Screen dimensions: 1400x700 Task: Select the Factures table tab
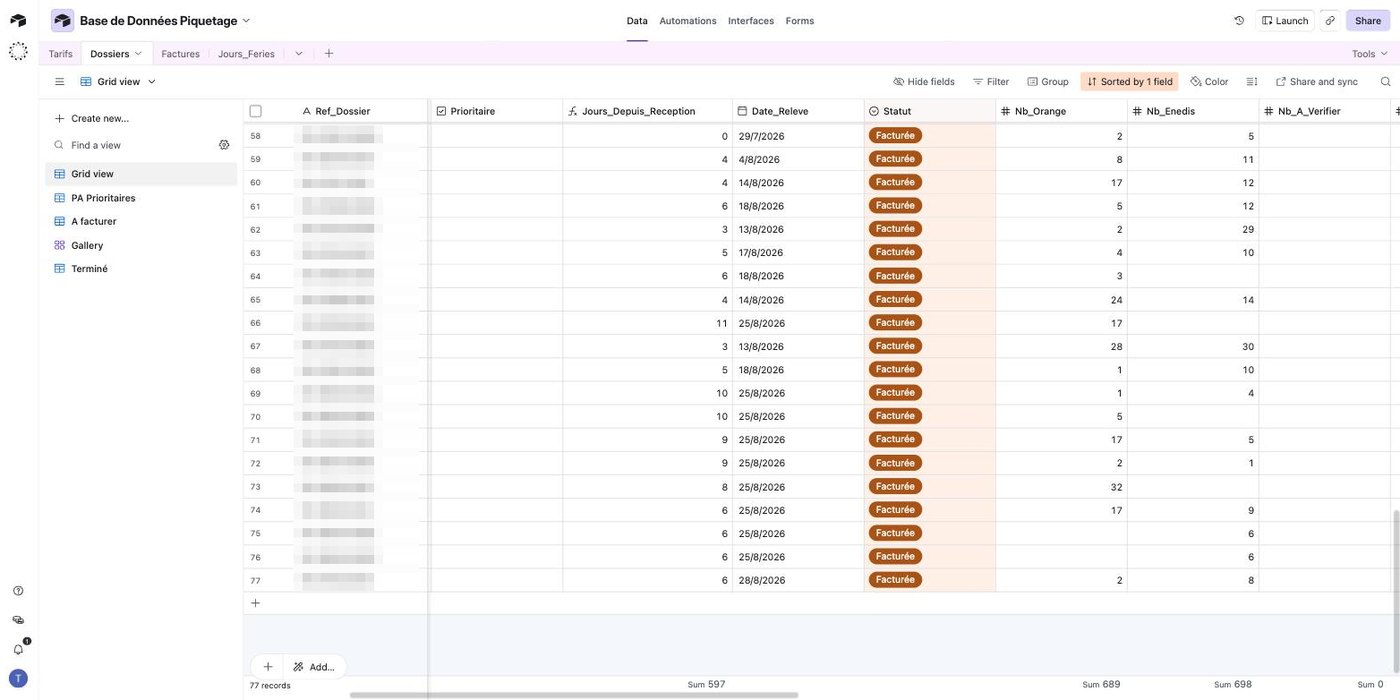tap(181, 54)
